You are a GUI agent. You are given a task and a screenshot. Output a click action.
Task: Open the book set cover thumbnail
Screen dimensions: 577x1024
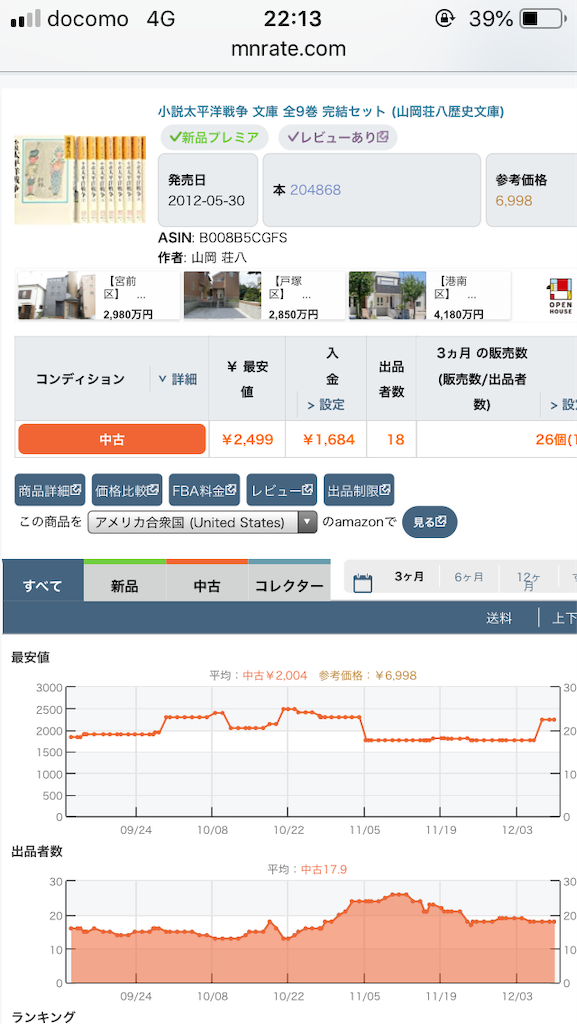click(81, 179)
